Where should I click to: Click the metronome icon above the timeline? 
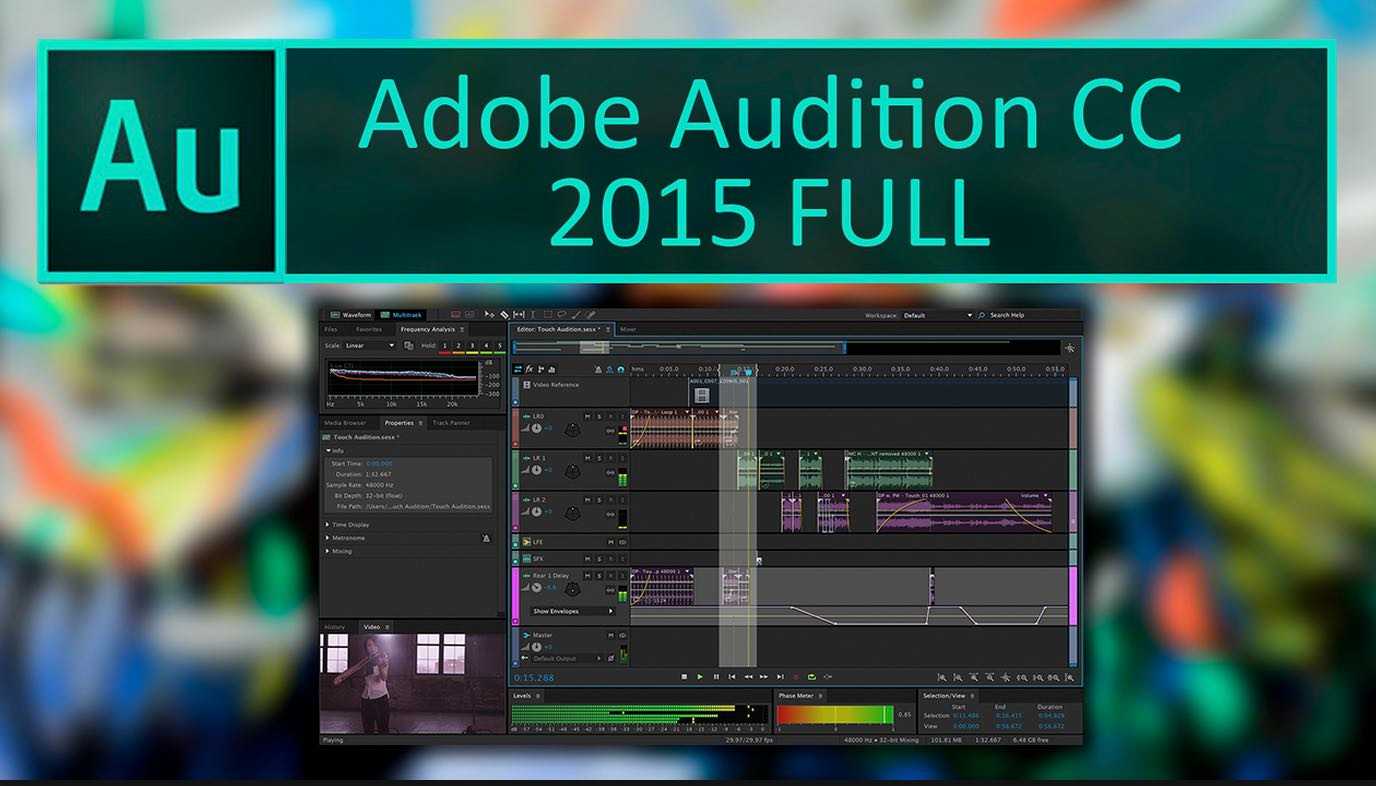(599, 369)
